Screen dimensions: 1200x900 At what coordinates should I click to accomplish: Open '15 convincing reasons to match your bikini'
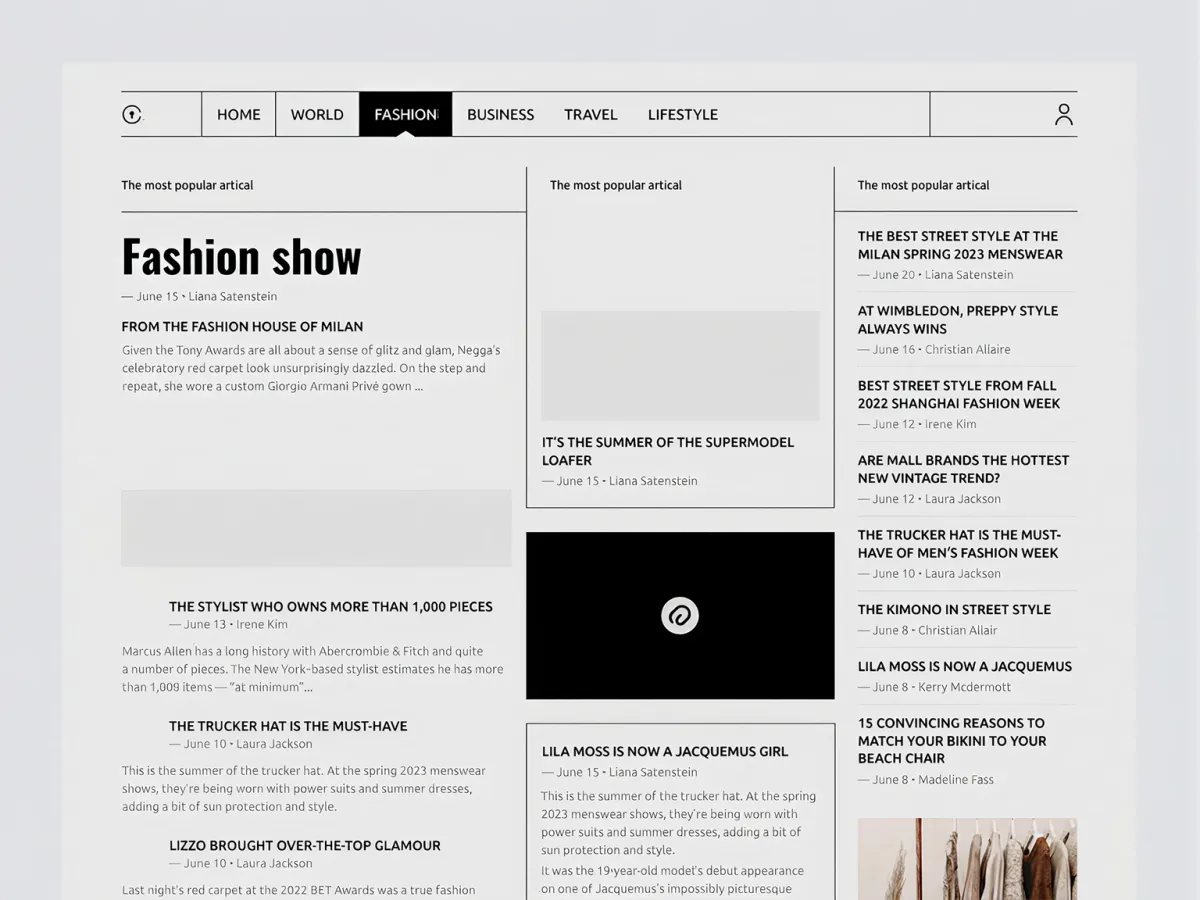coord(952,740)
